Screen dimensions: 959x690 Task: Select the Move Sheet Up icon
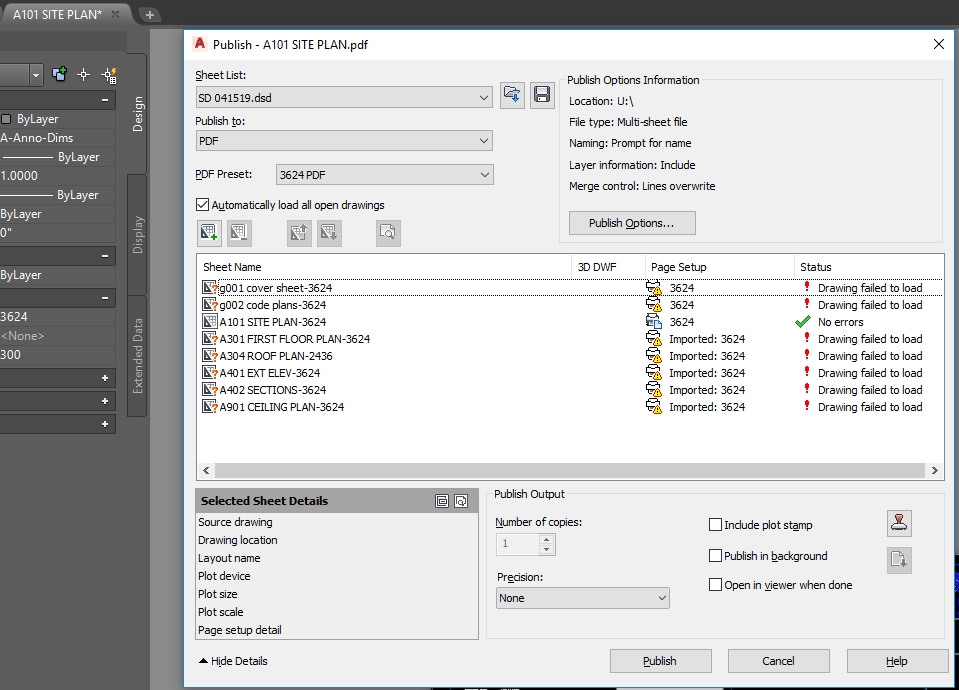298,232
